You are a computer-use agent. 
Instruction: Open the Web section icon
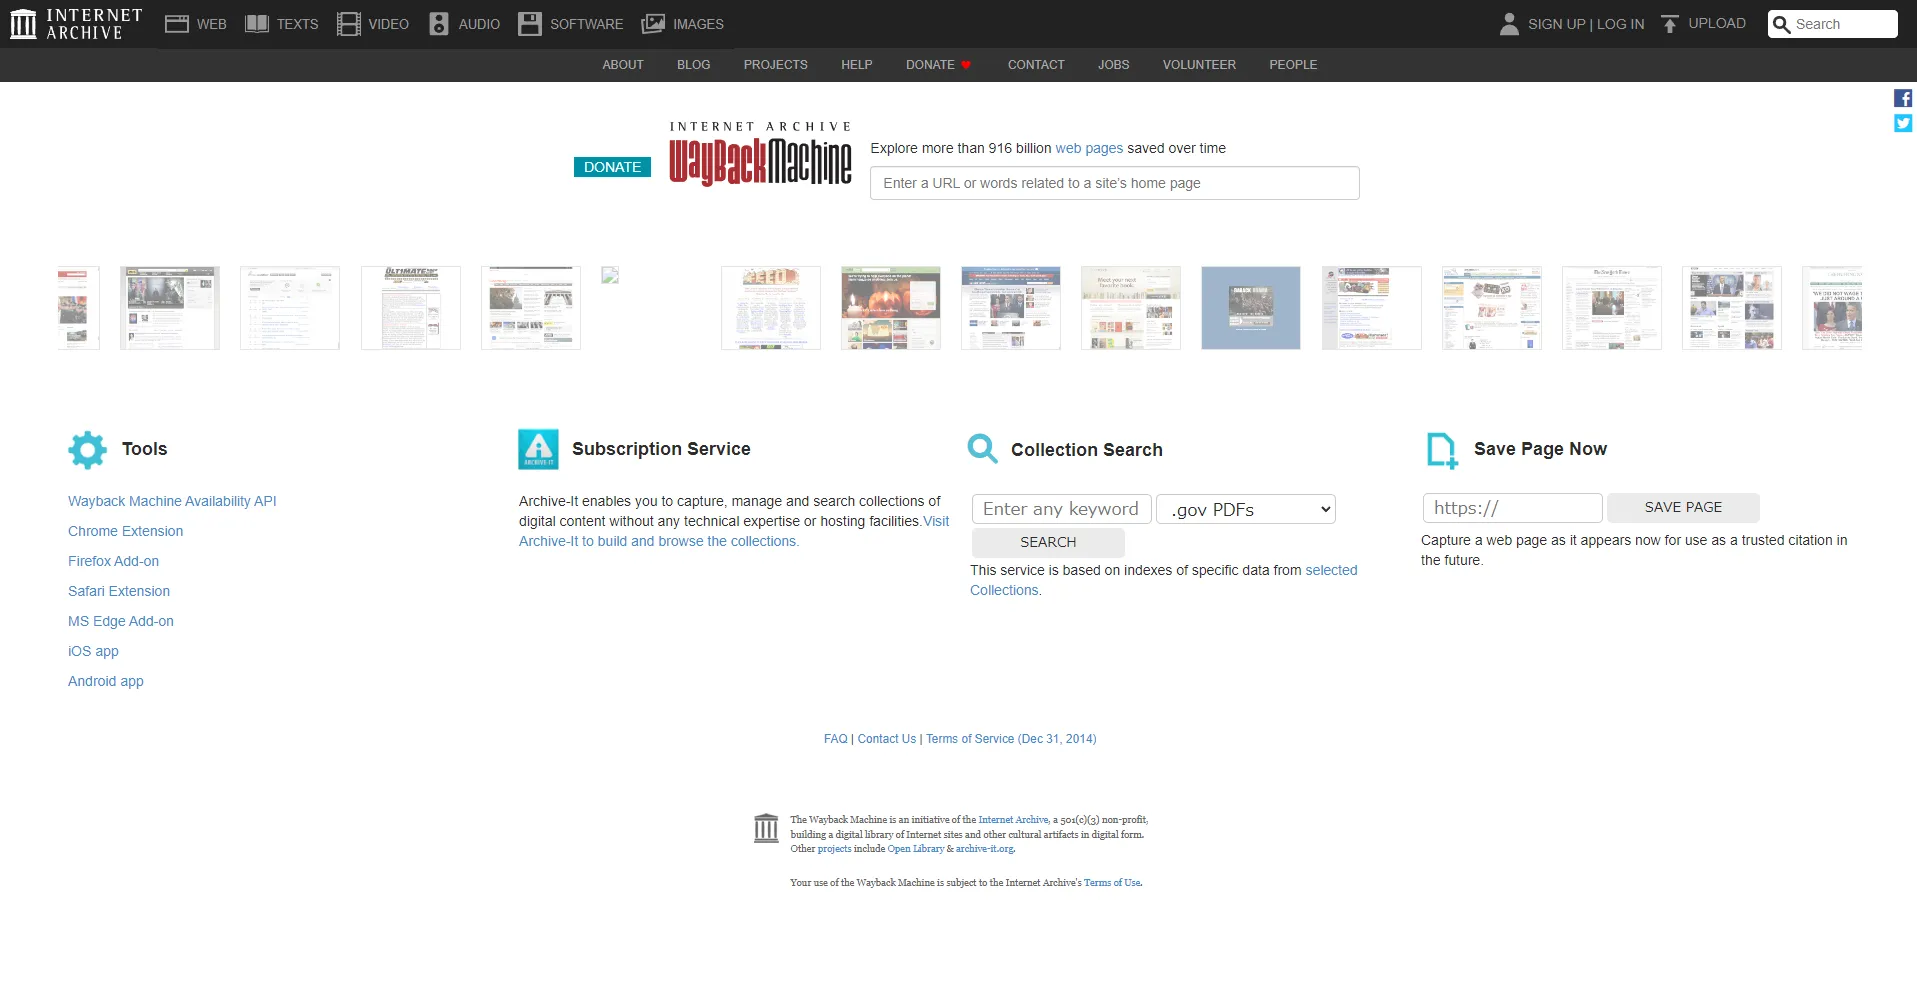click(177, 24)
